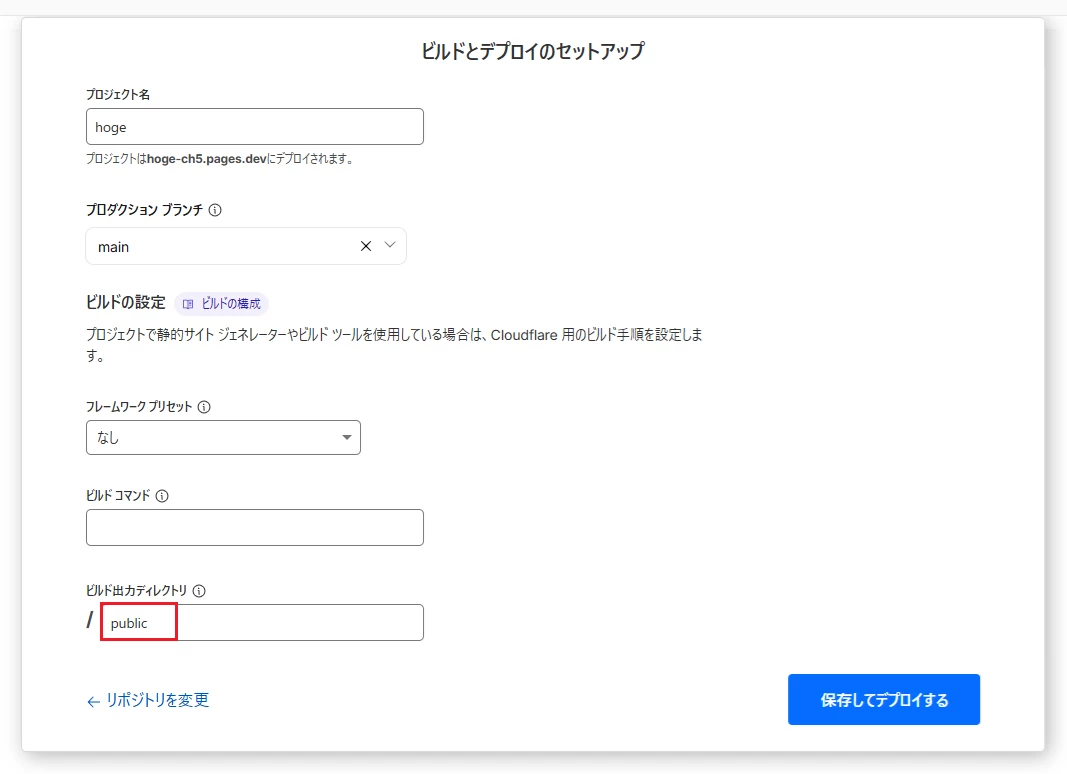The image size is (1067, 774).
Task: Click the info icon next to ビルド コマンド
Action: 162,496
